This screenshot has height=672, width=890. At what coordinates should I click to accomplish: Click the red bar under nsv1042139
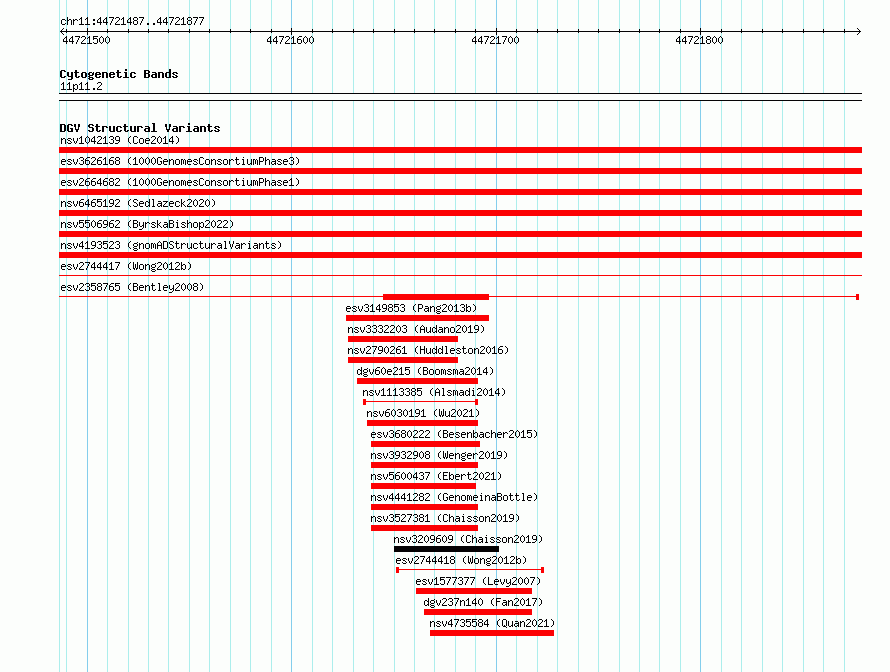(x=460, y=150)
